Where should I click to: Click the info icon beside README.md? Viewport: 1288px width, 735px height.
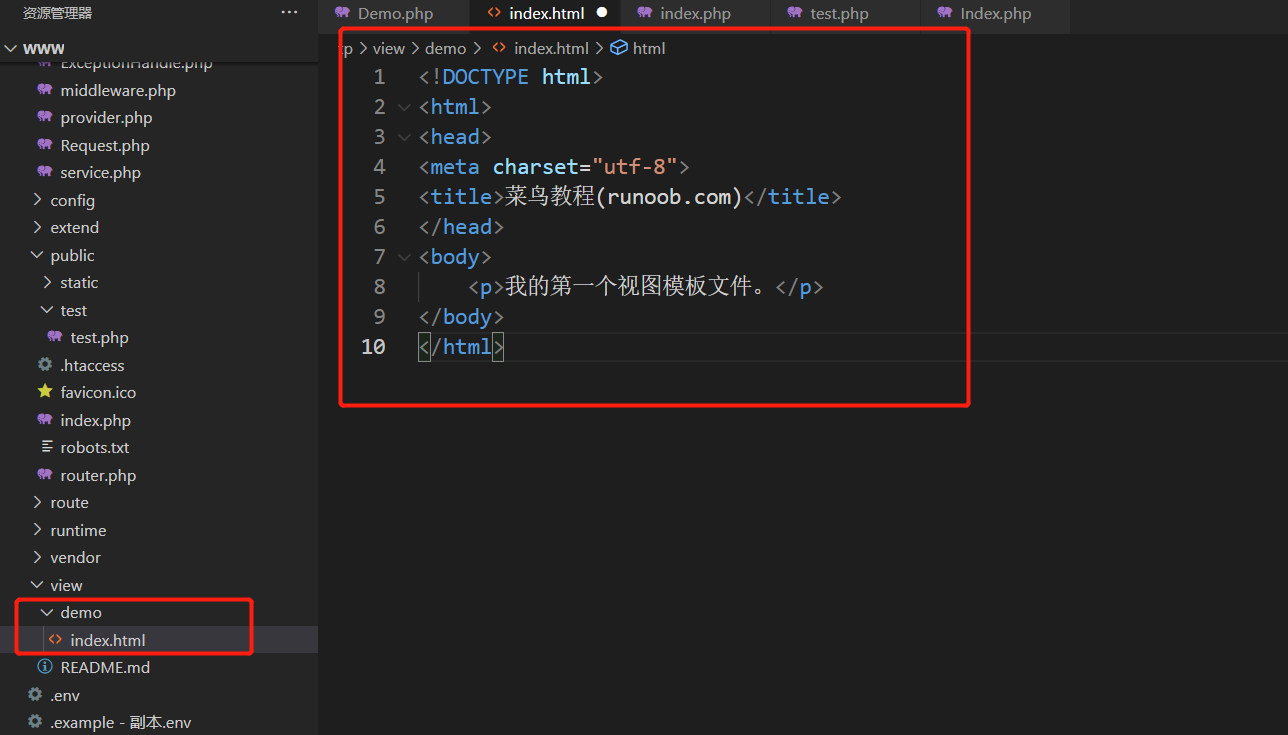(x=44, y=667)
